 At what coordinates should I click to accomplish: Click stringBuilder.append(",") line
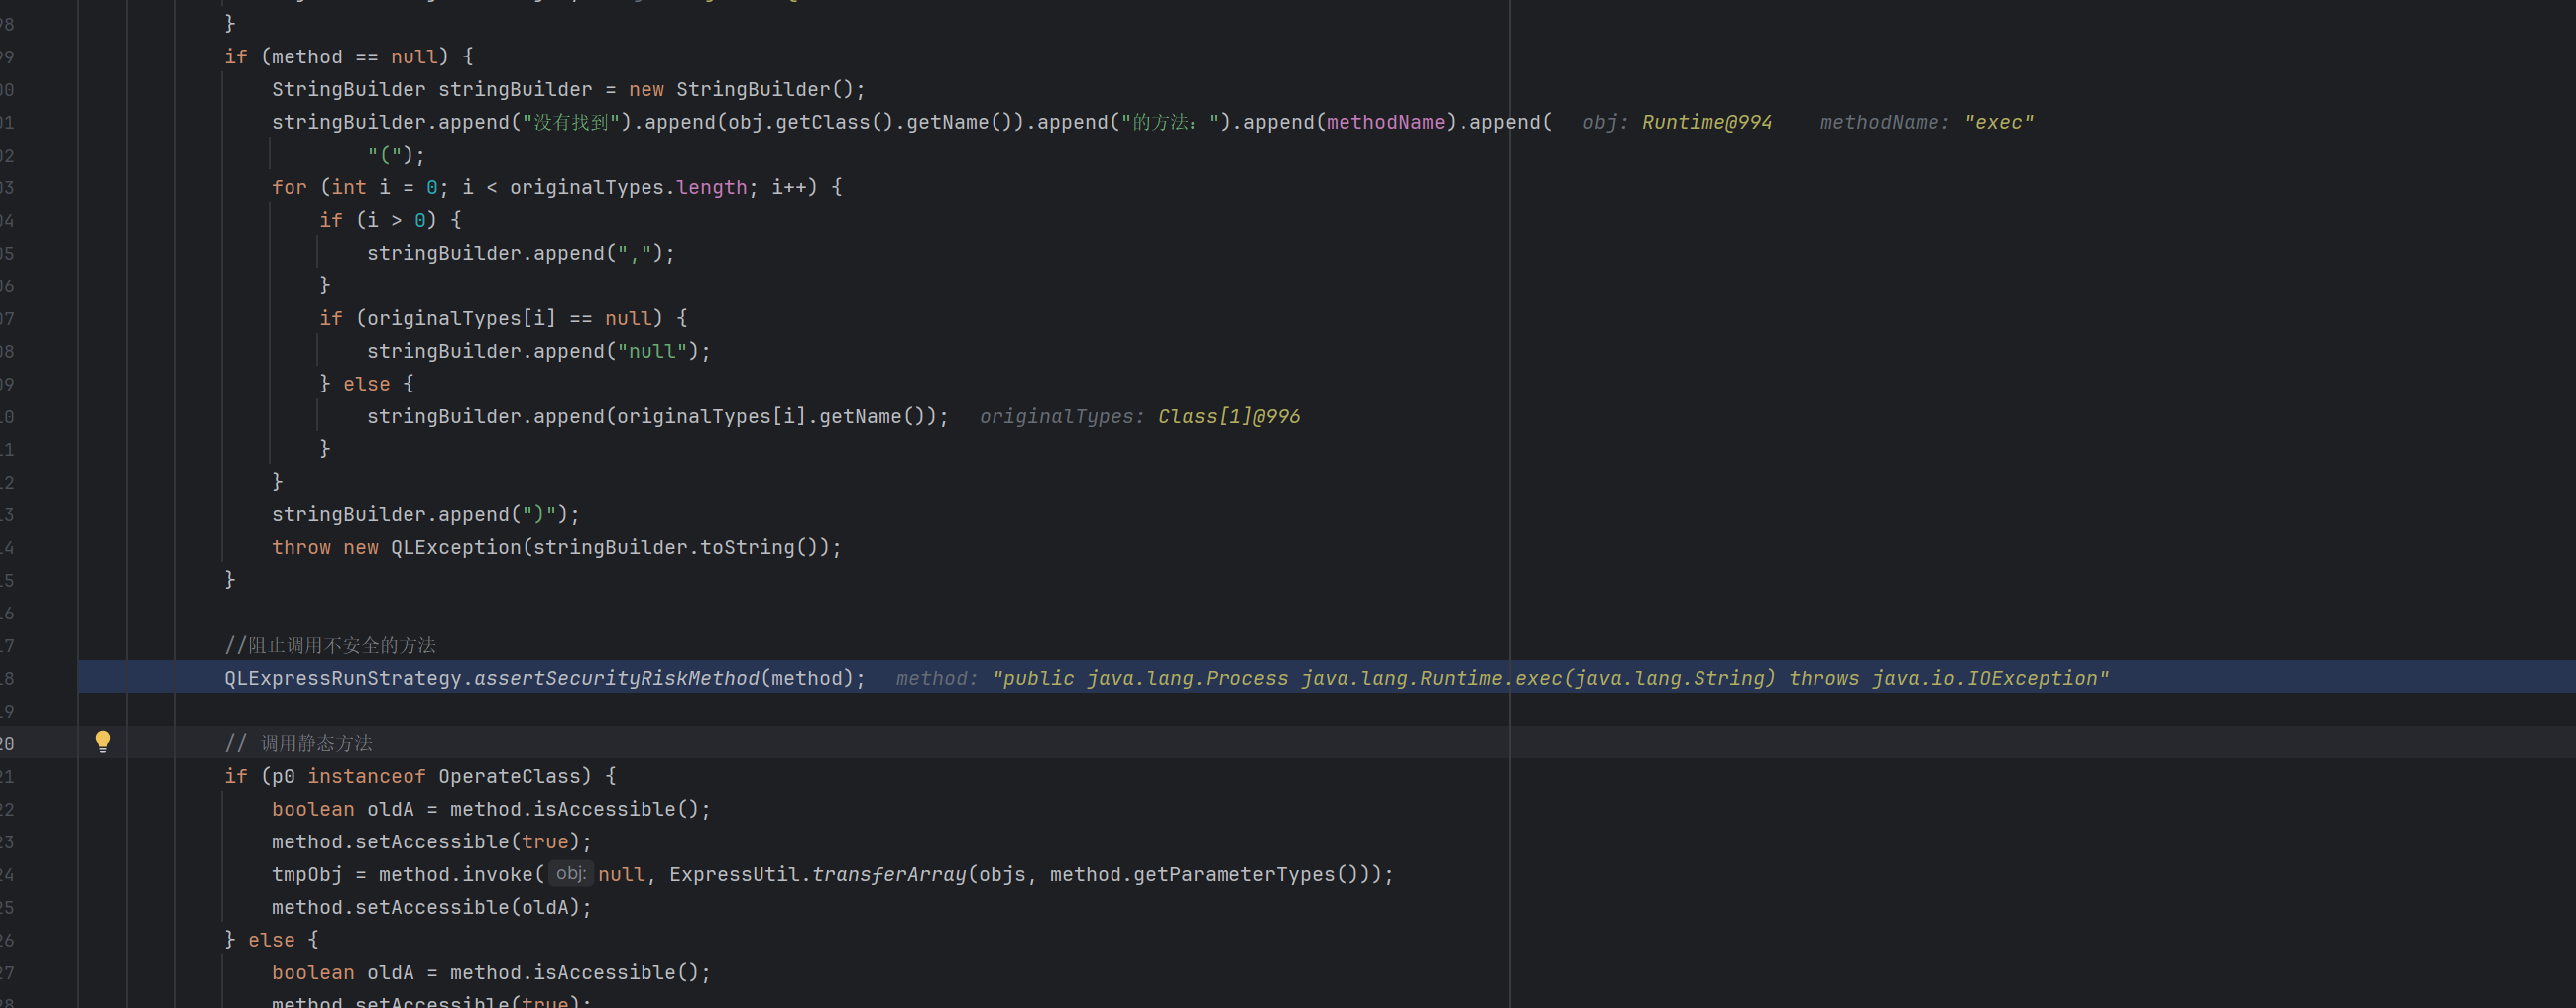(x=520, y=253)
